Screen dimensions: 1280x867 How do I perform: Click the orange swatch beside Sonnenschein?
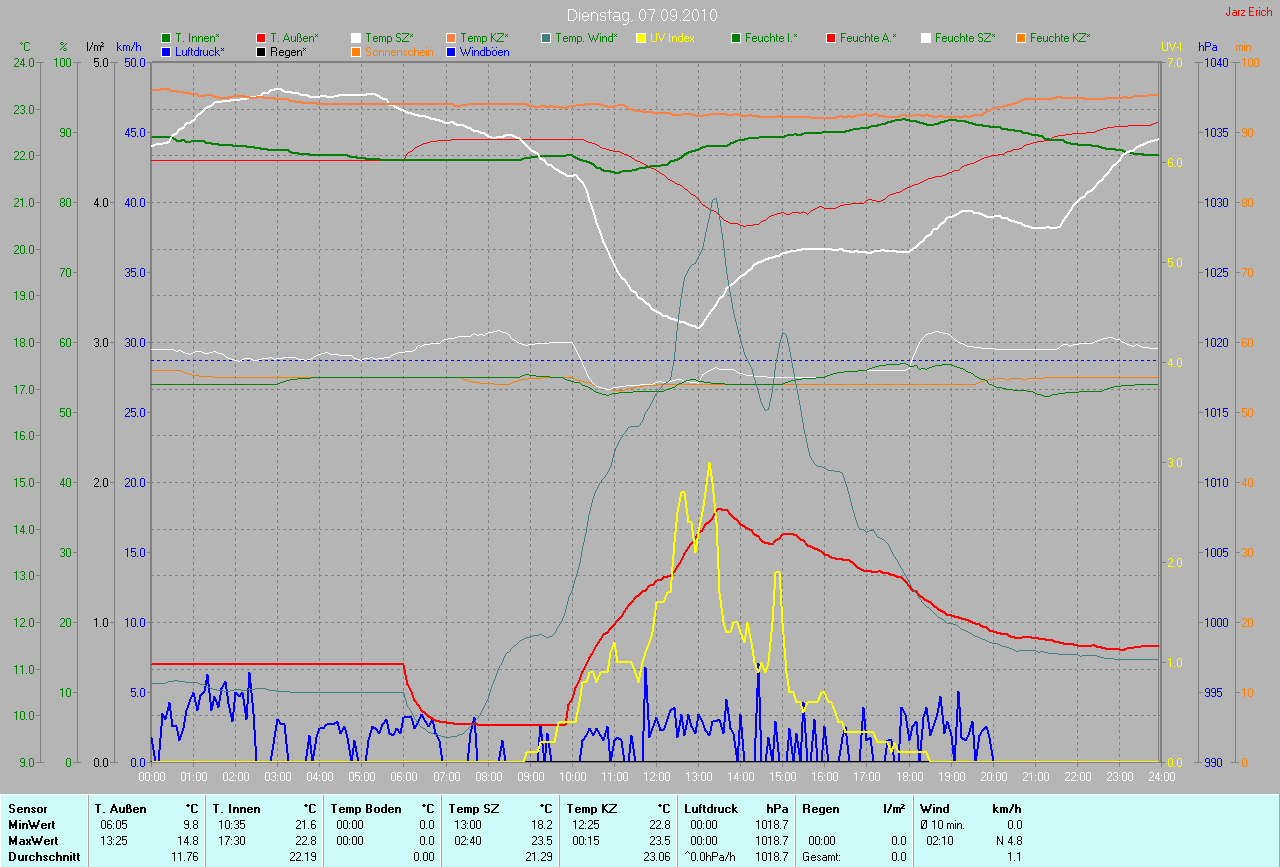(356, 51)
